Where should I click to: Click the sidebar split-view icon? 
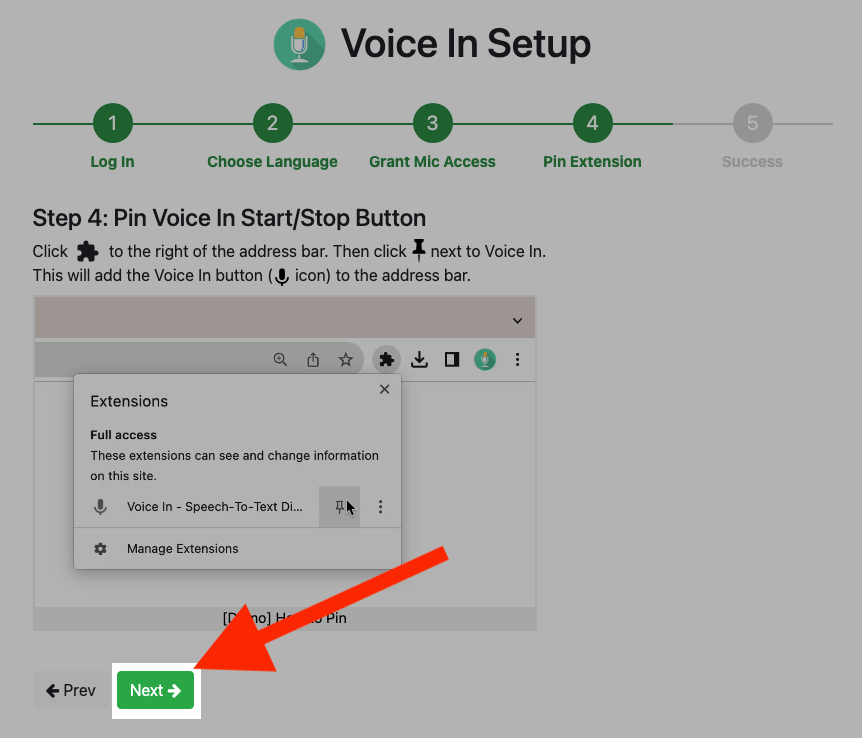[x=452, y=359]
